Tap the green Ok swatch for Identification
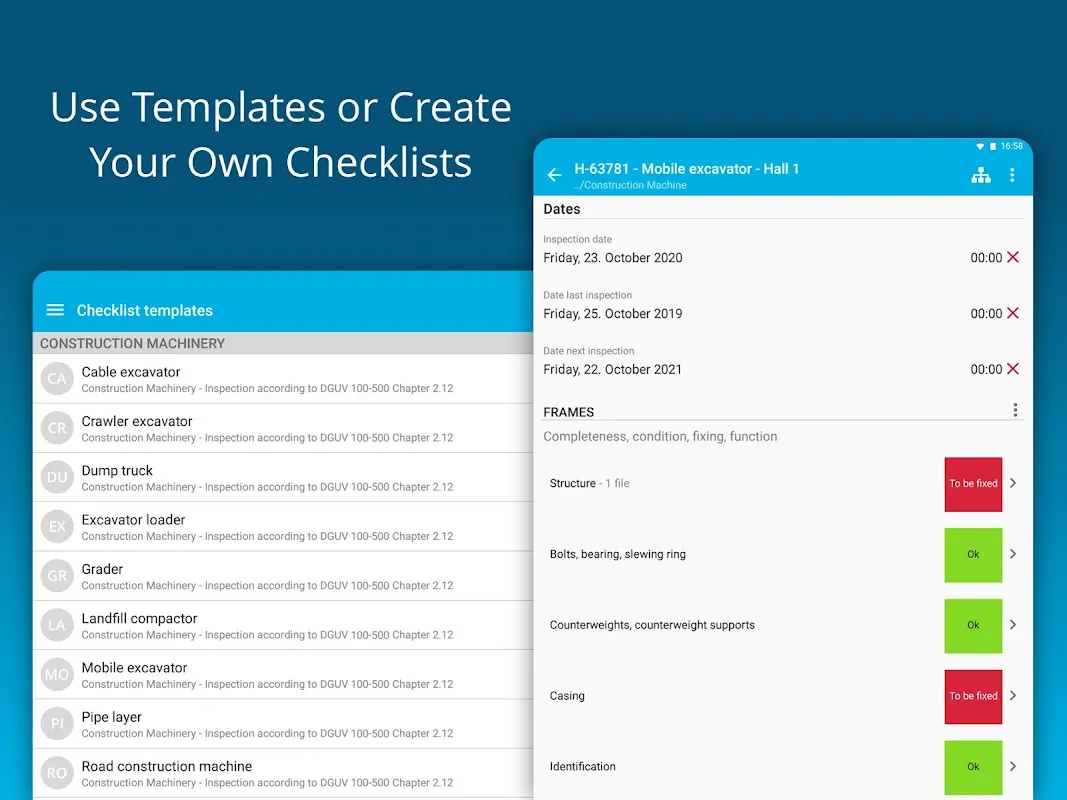1067x800 pixels. coord(973,767)
